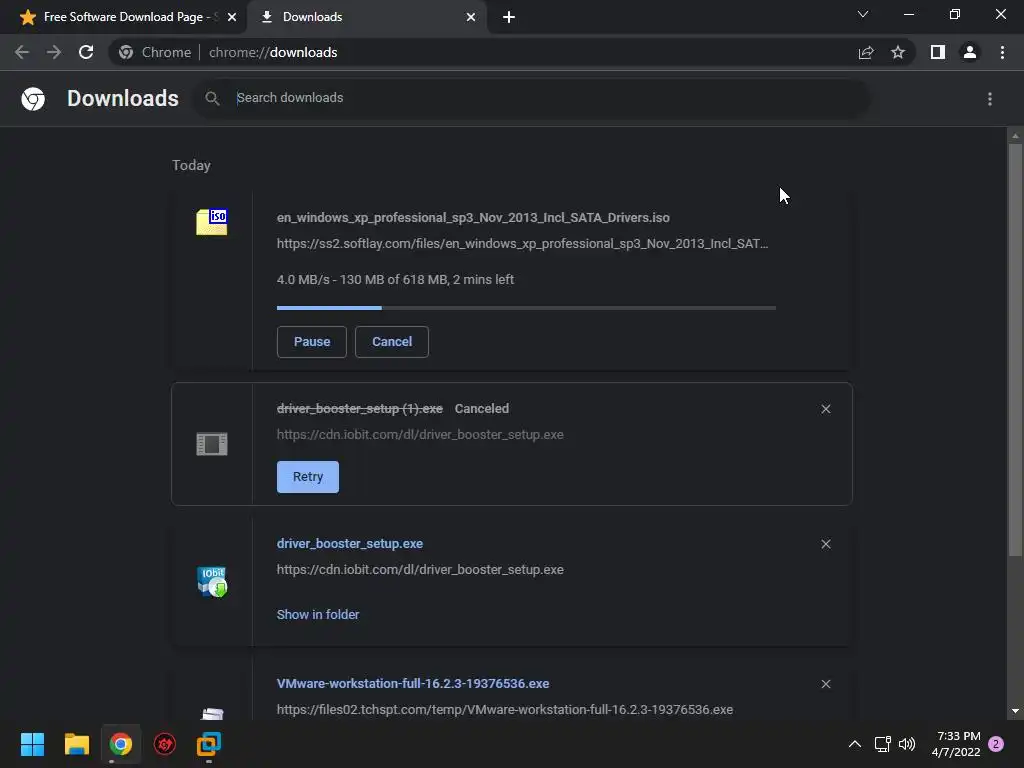Click Show in folder for driver_booster_setup.exe
The height and width of the screenshot is (768, 1024).
[x=317, y=615]
